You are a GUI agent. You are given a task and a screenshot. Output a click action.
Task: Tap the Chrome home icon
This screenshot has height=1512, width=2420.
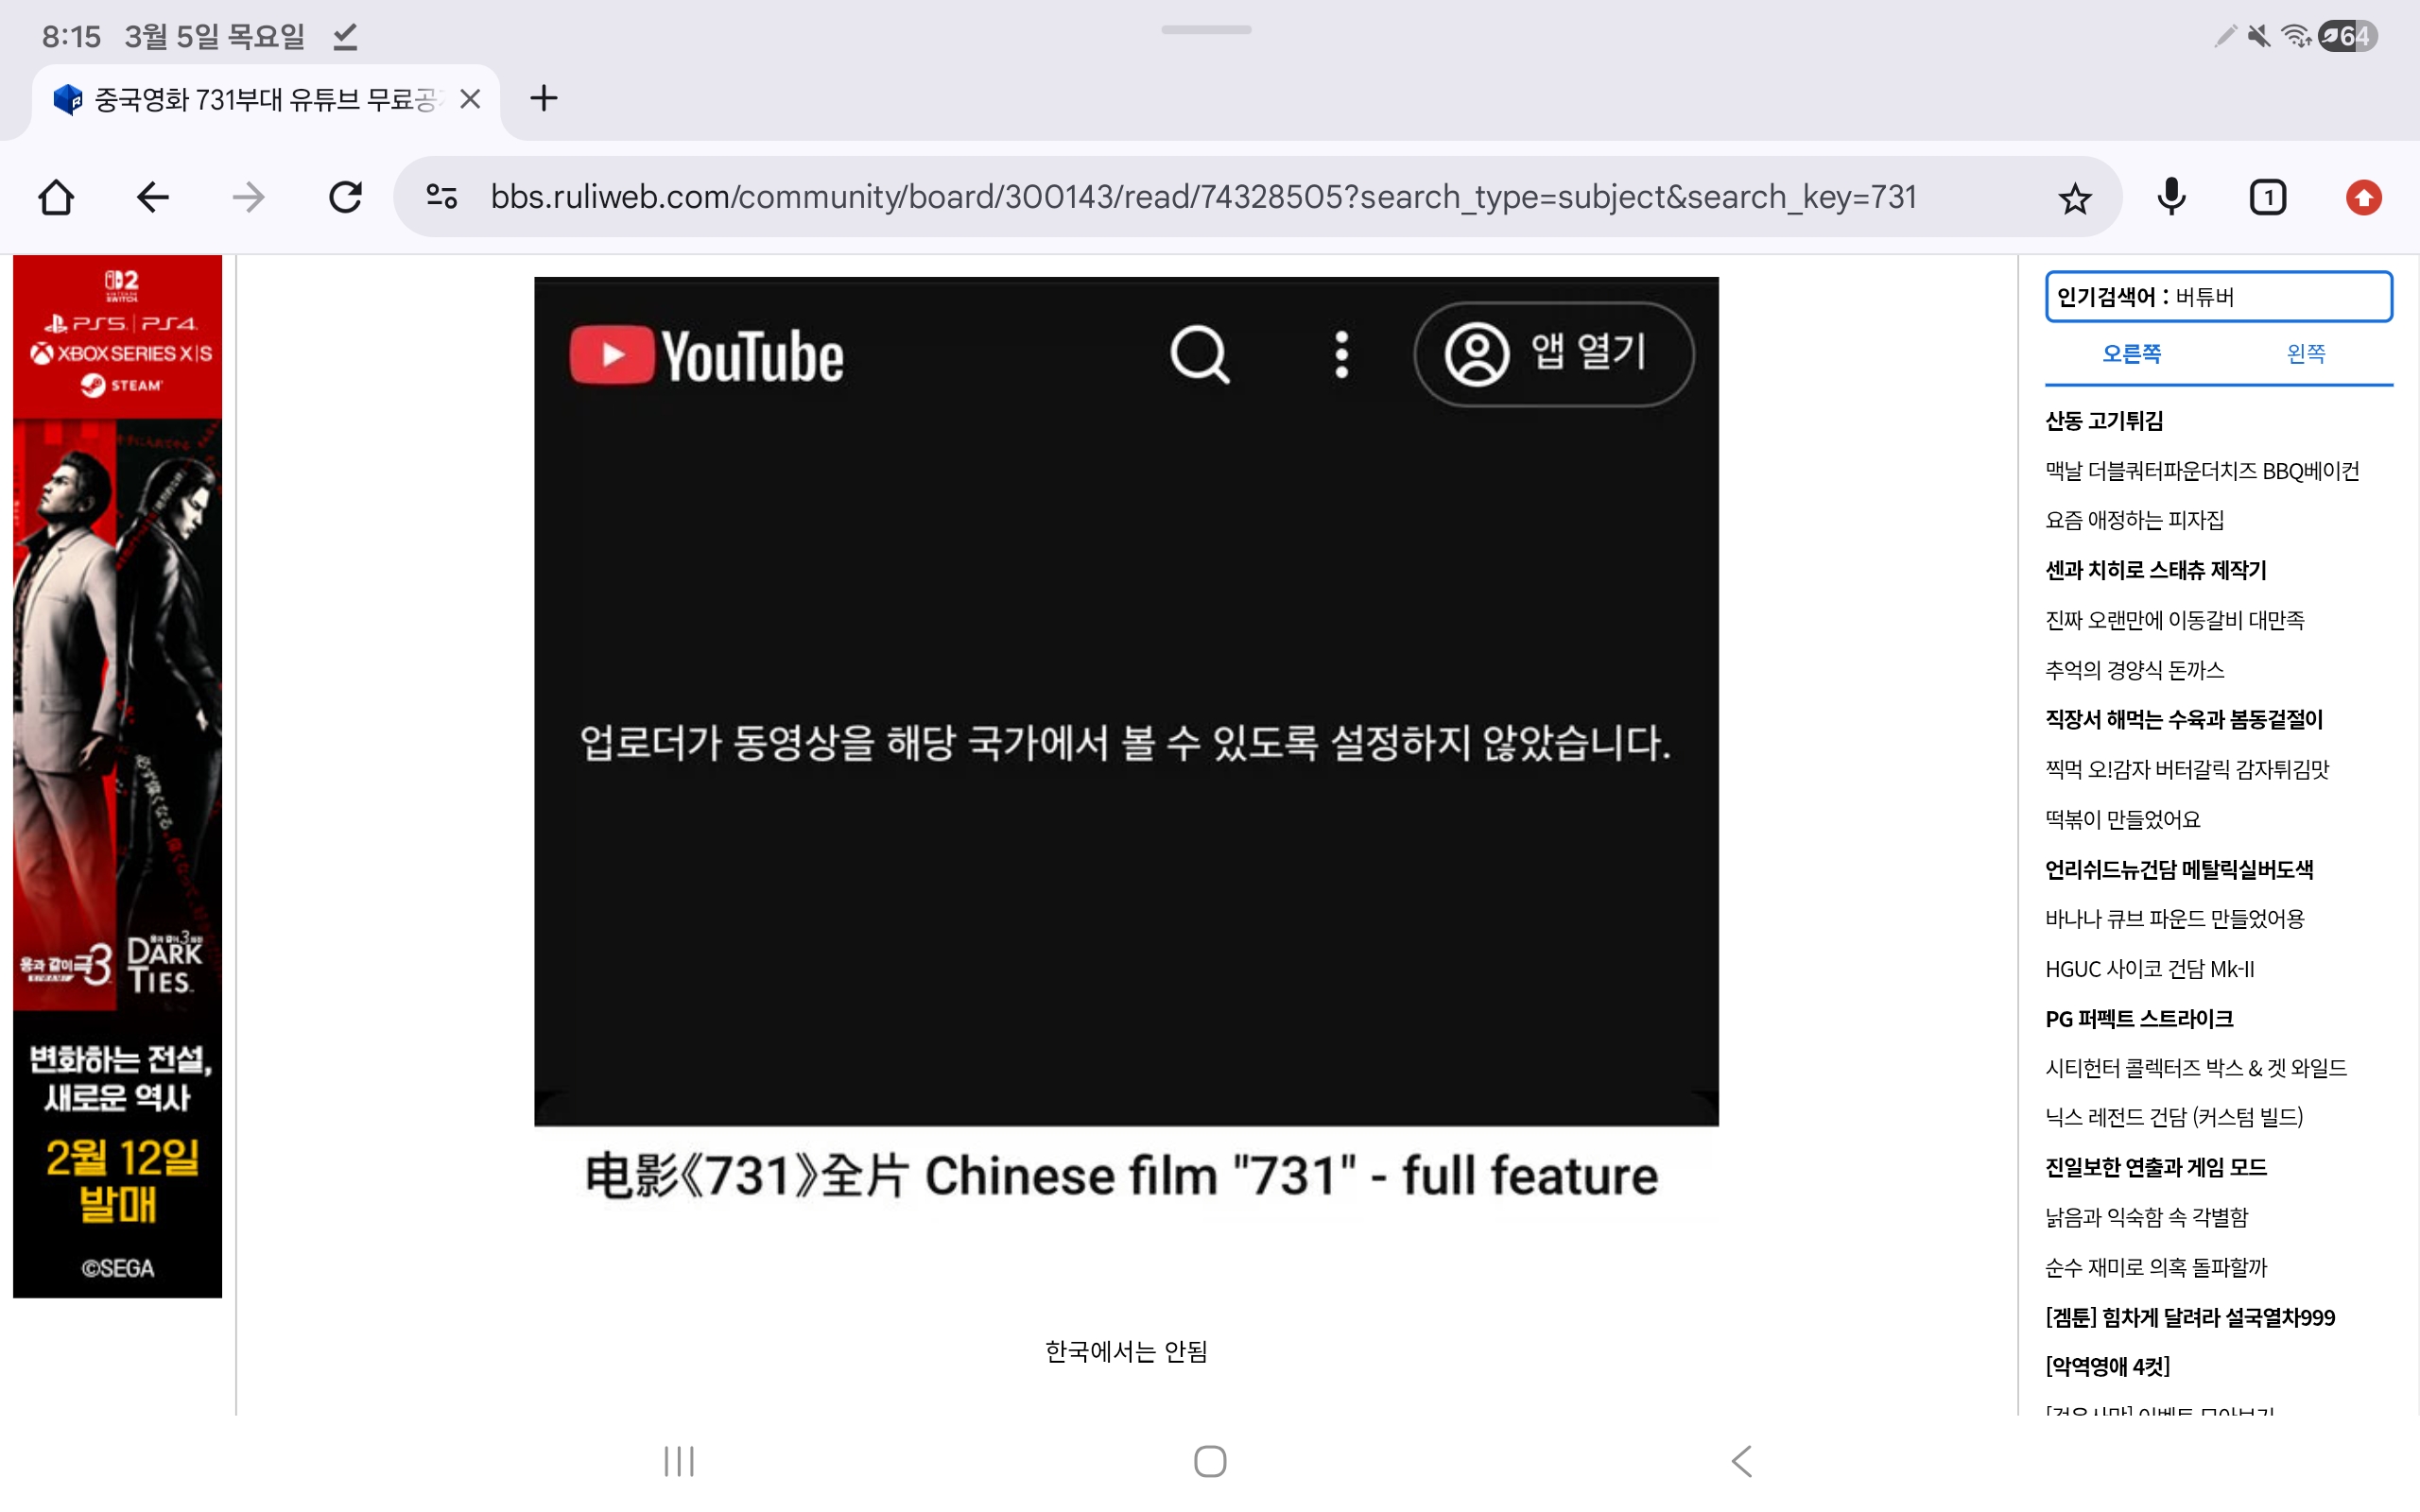point(56,197)
